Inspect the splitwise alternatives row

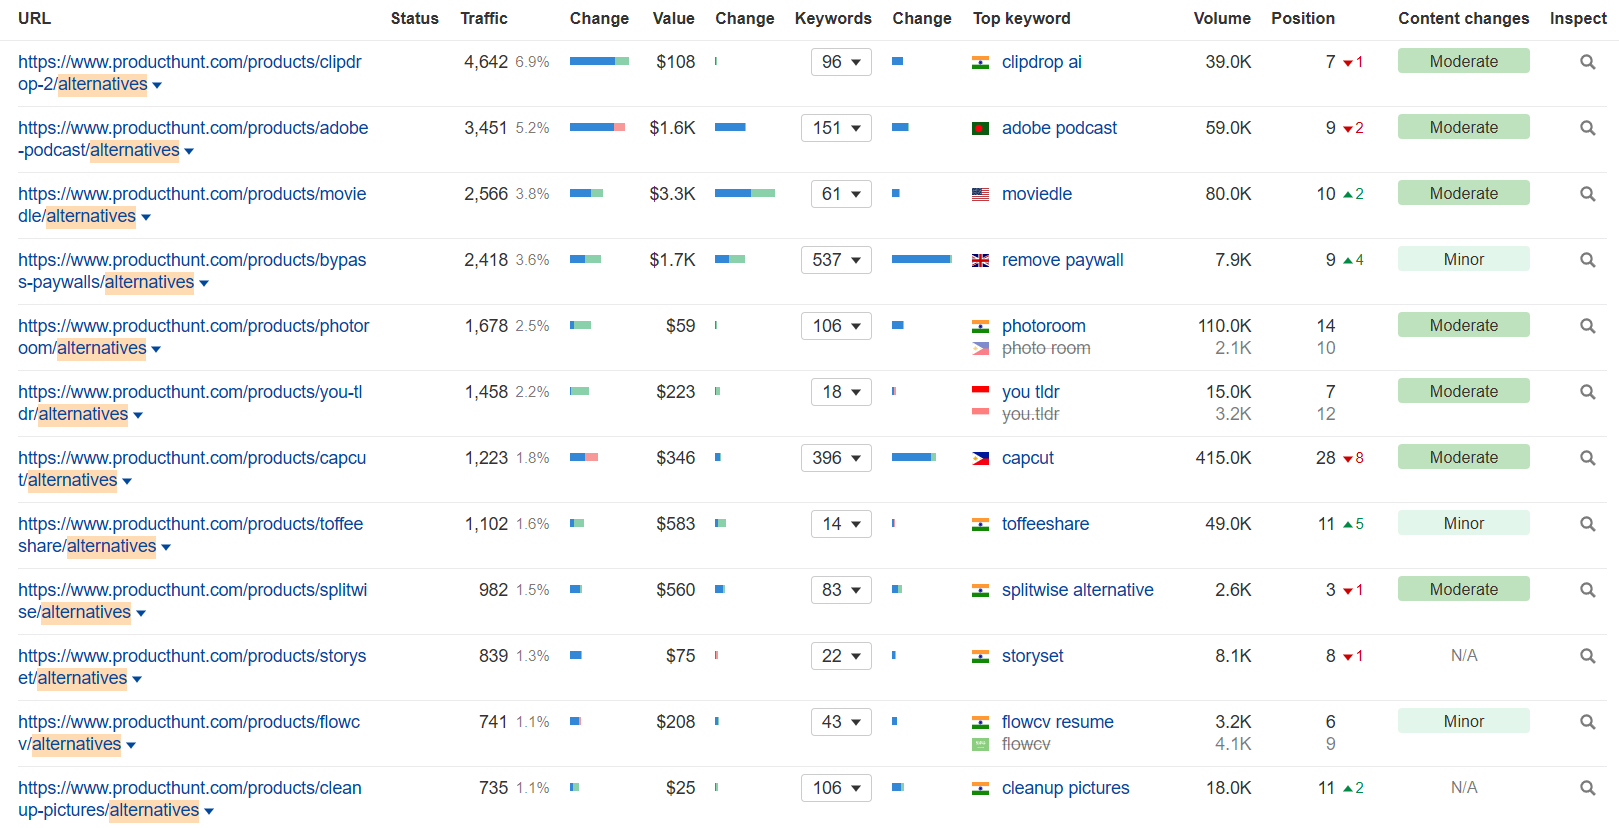coord(1587,590)
